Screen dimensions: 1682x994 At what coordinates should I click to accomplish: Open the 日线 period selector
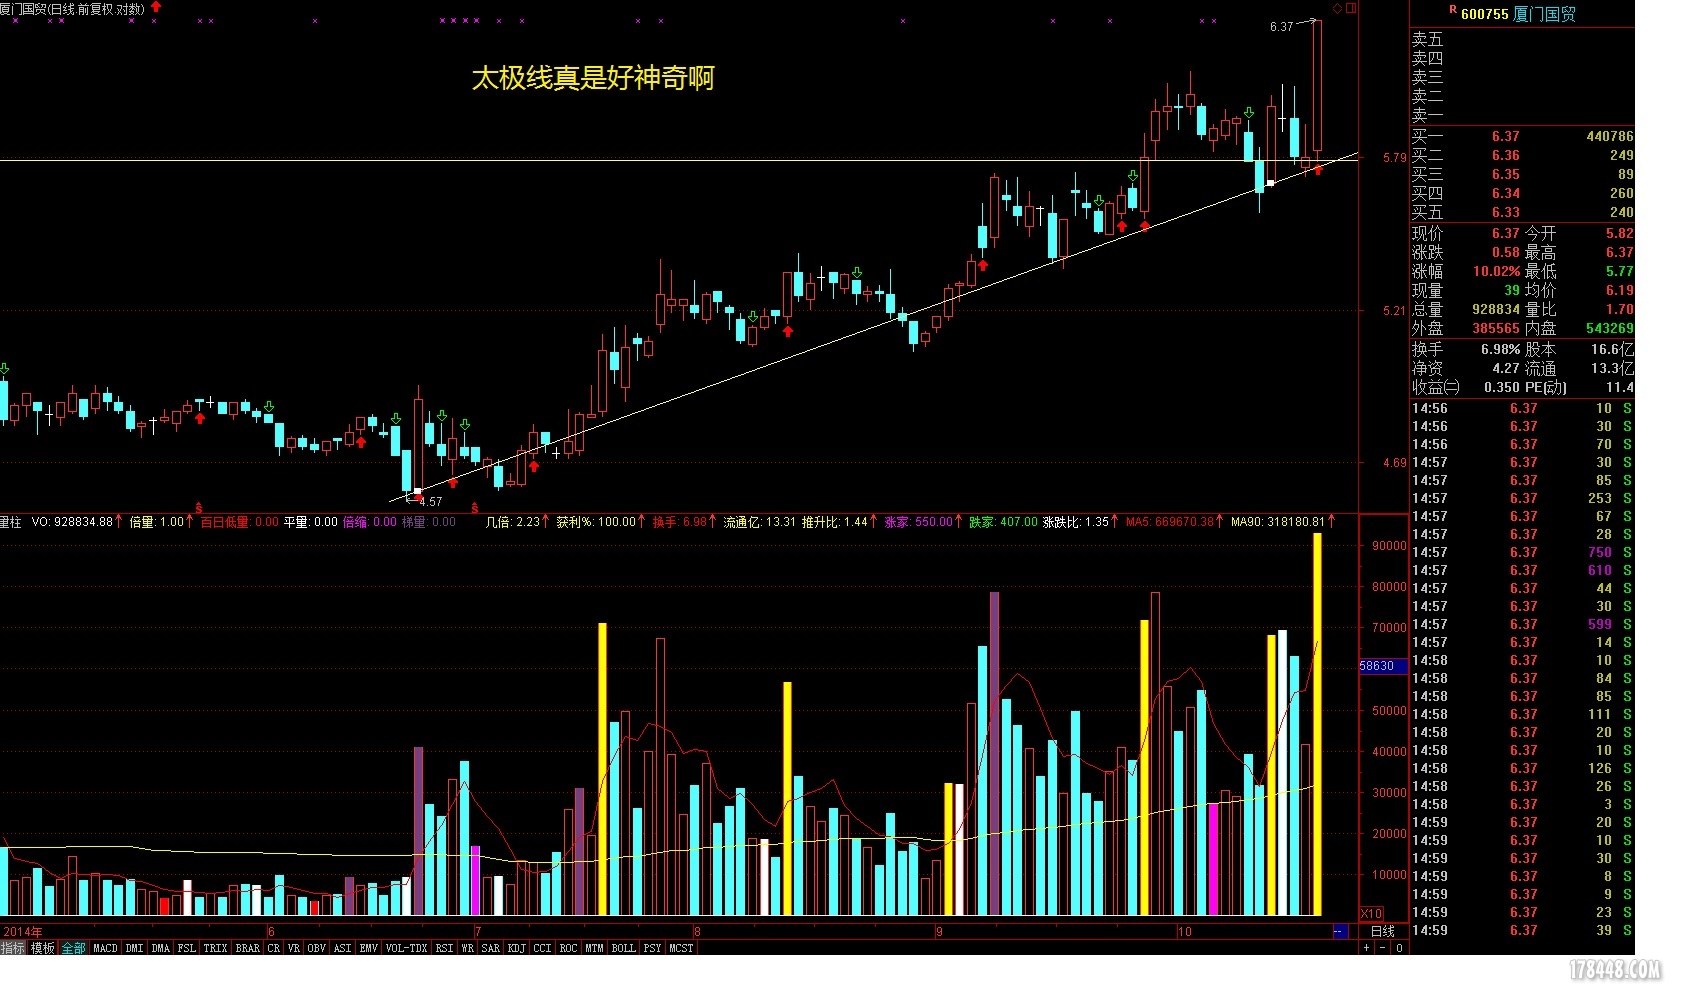pyautogui.click(x=1382, y=931)
